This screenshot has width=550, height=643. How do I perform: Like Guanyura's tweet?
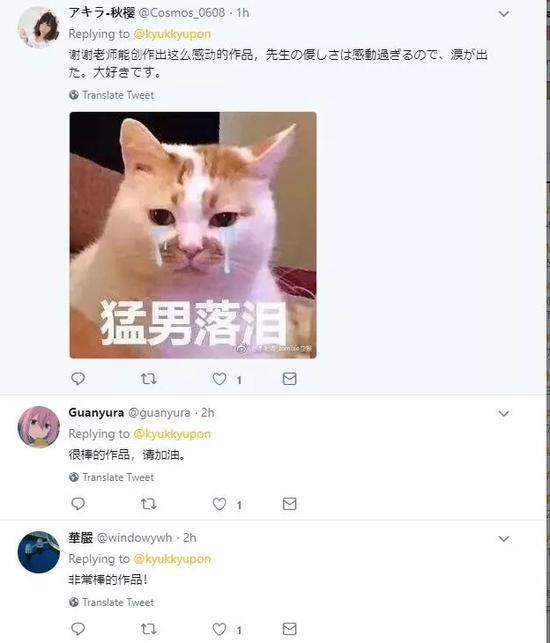[x=219, y=504]
